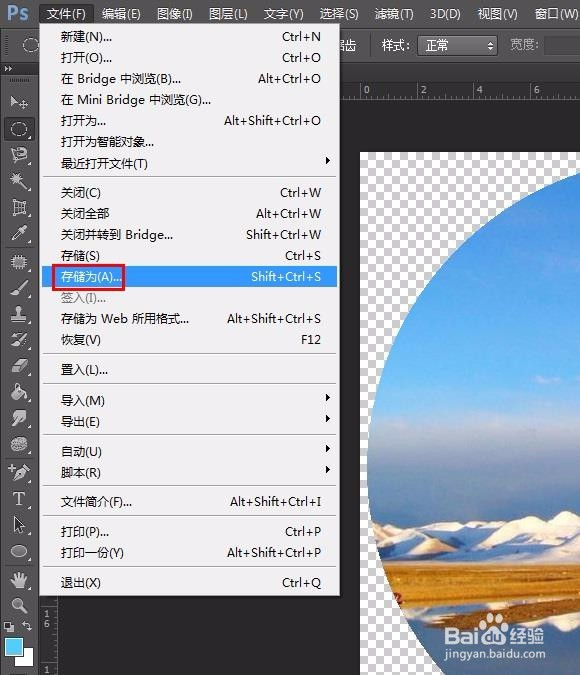Image resolution: width=580 pixels, height=675 pixels.
Task: Reset default colors icon
Action: tap(9, 626)
